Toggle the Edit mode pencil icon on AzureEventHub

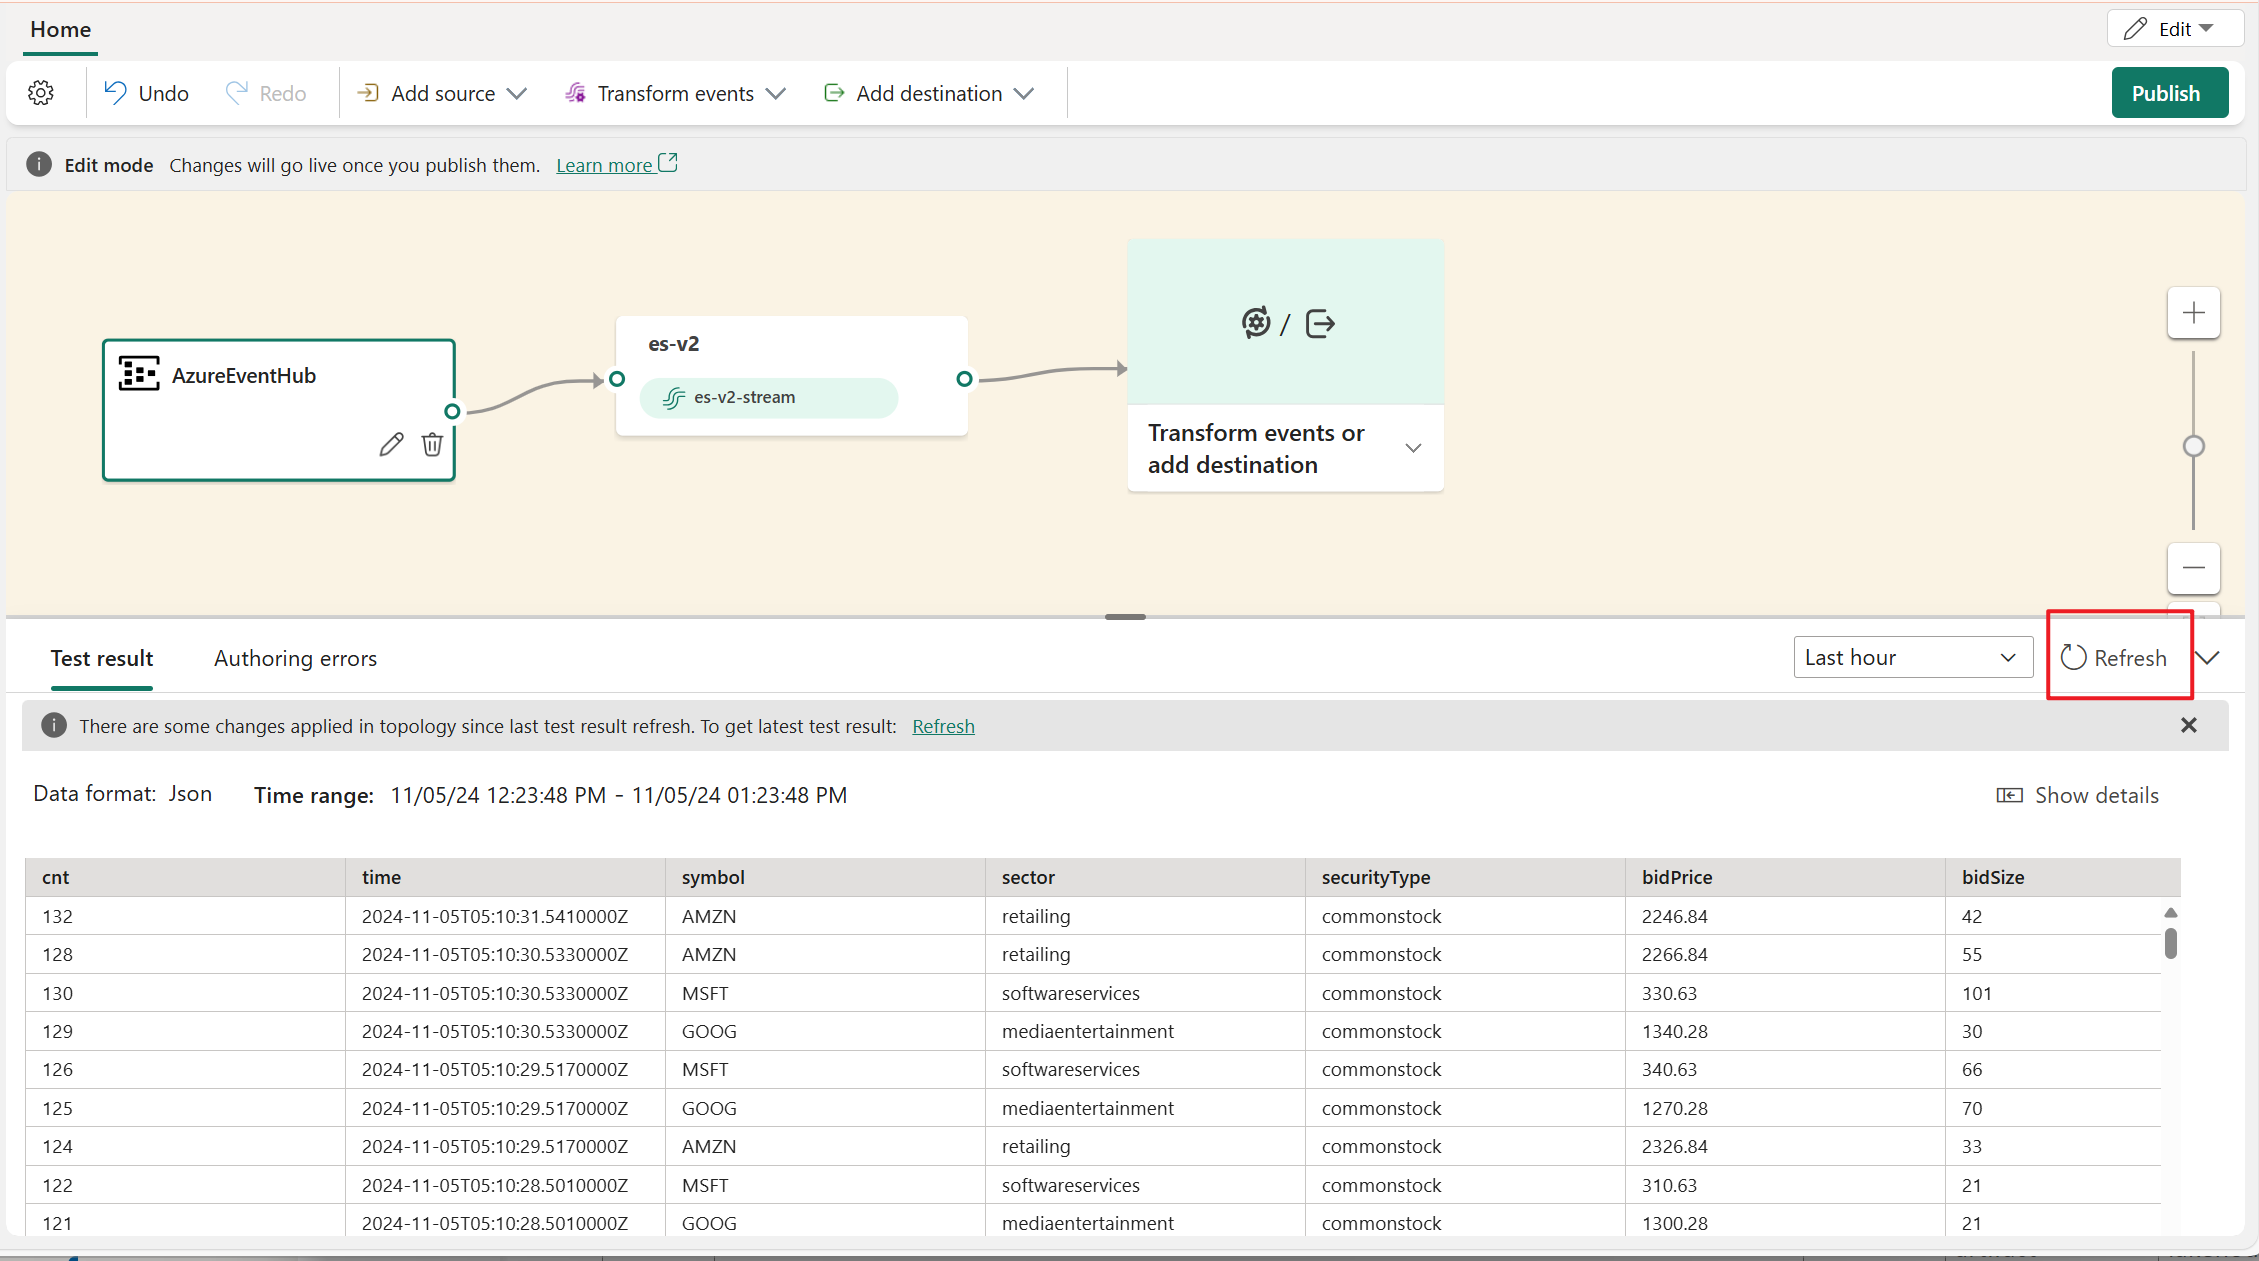tap(389, 445)
